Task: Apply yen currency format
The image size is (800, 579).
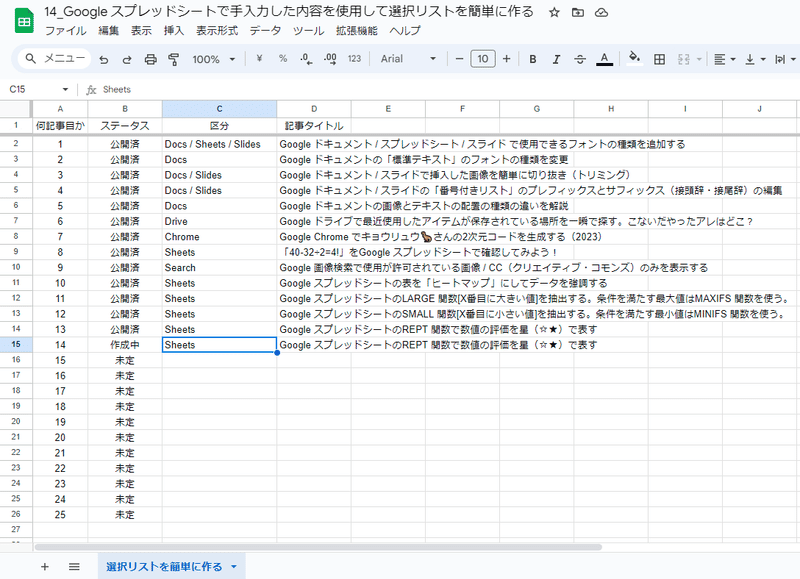Action: [x=259, y=59]
